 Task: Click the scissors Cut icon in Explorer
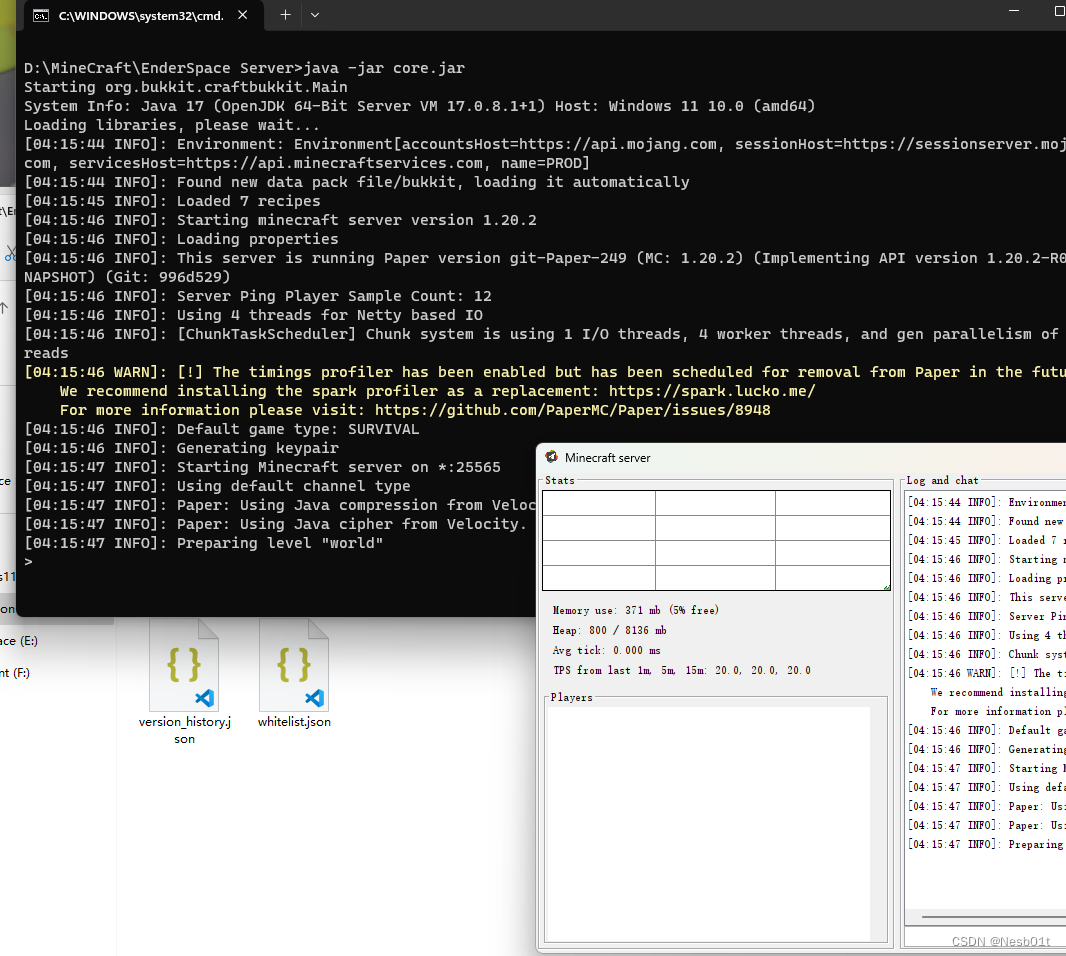click(x=8, y=252)
